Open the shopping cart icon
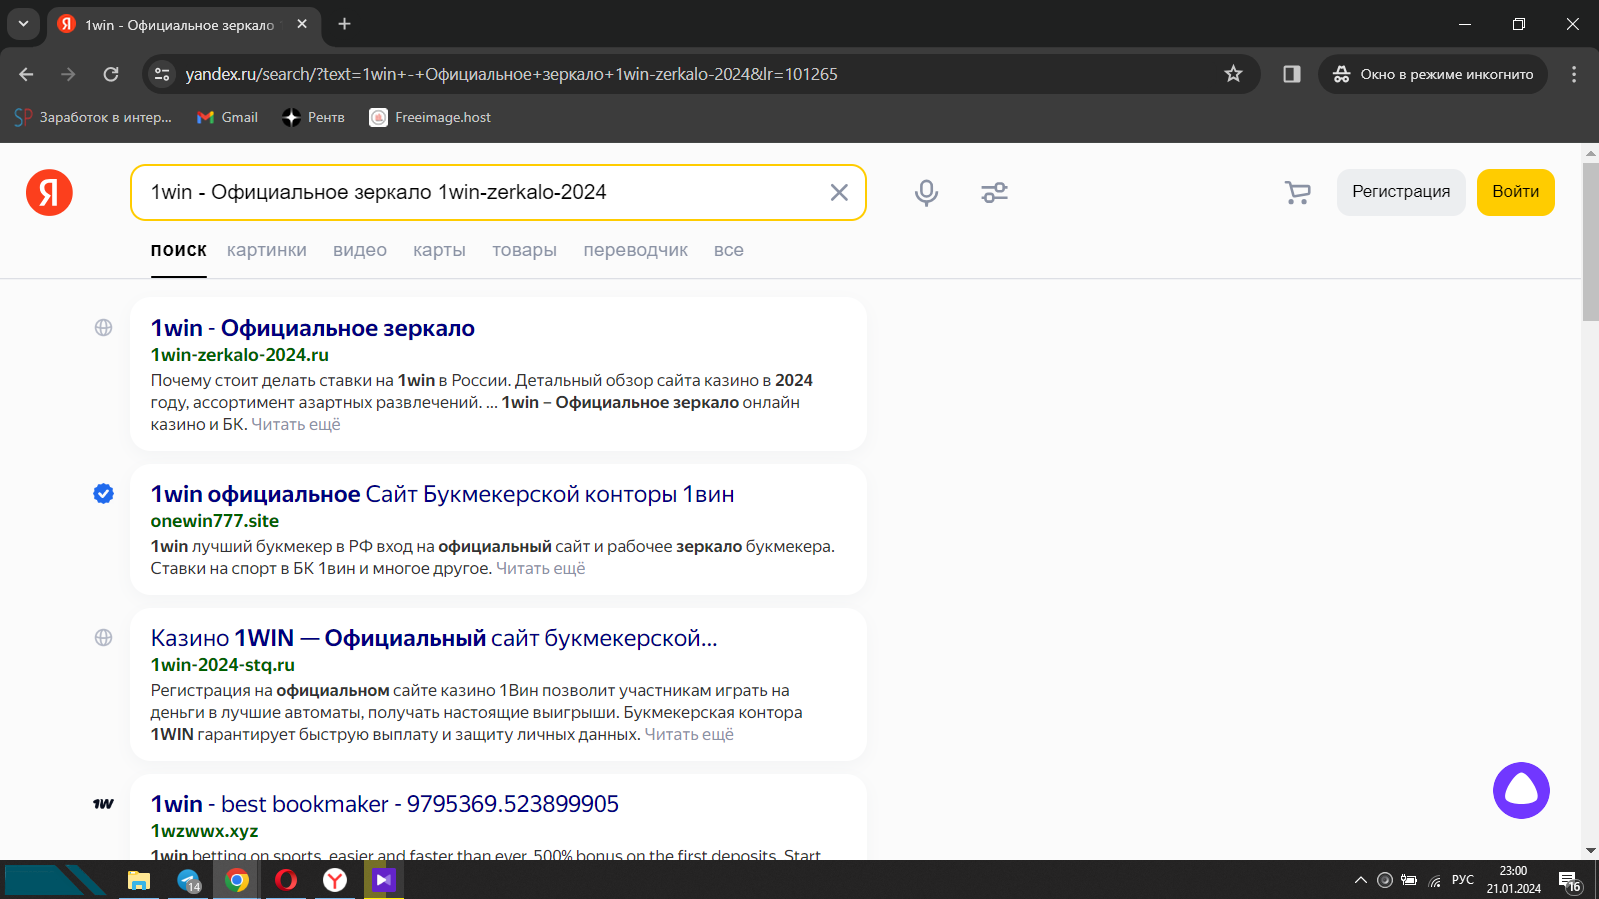 [1297, 192]
